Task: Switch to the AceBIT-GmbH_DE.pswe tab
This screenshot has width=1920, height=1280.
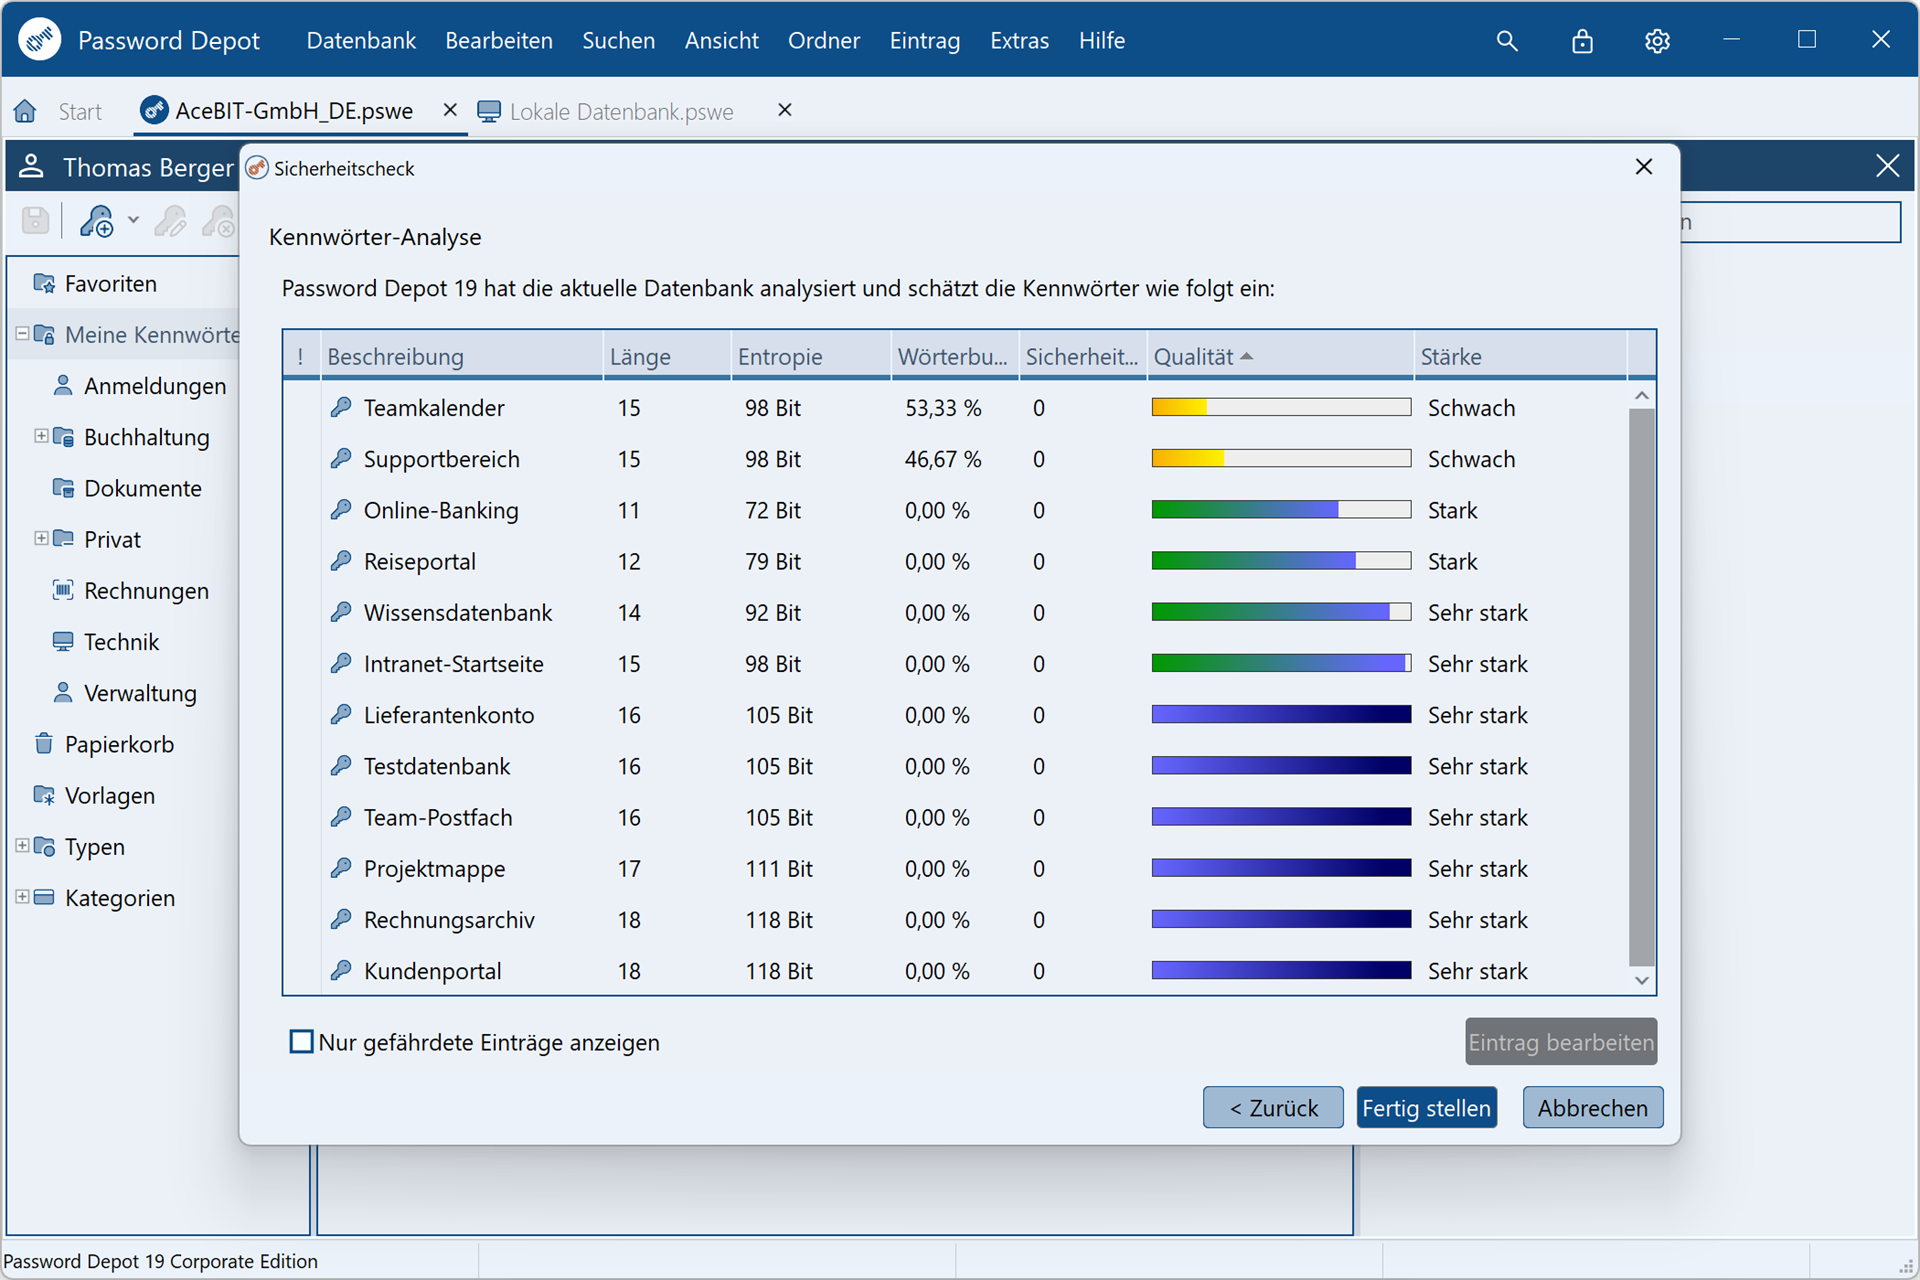Action: [294, 111]
